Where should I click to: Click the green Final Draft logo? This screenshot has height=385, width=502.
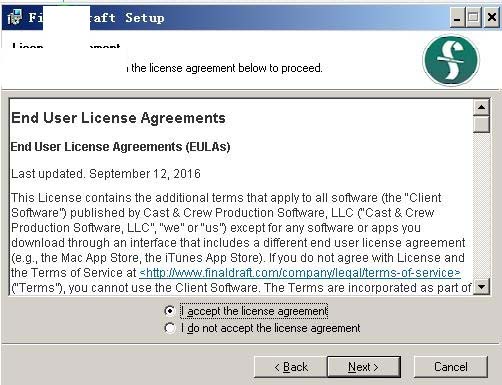click(x=451, y=60)
